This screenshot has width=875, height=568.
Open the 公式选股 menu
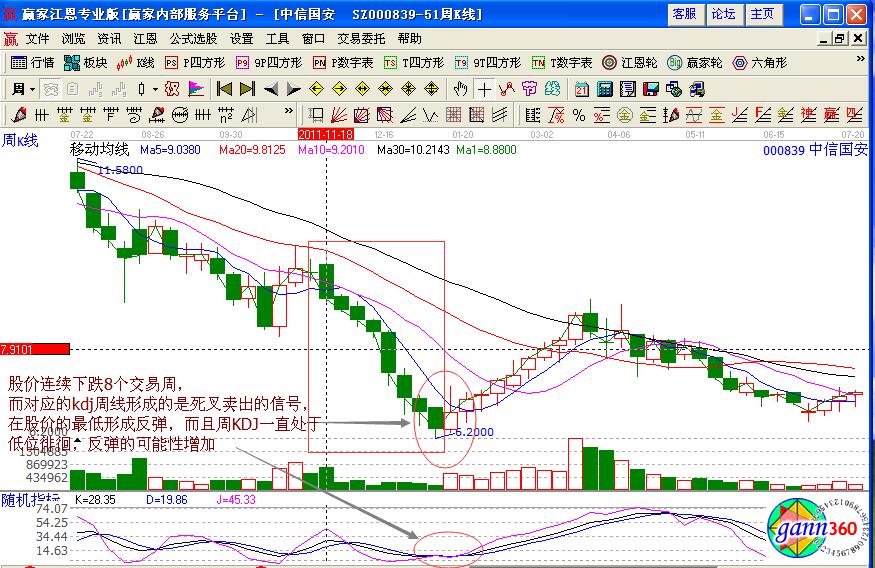point(193,39)
